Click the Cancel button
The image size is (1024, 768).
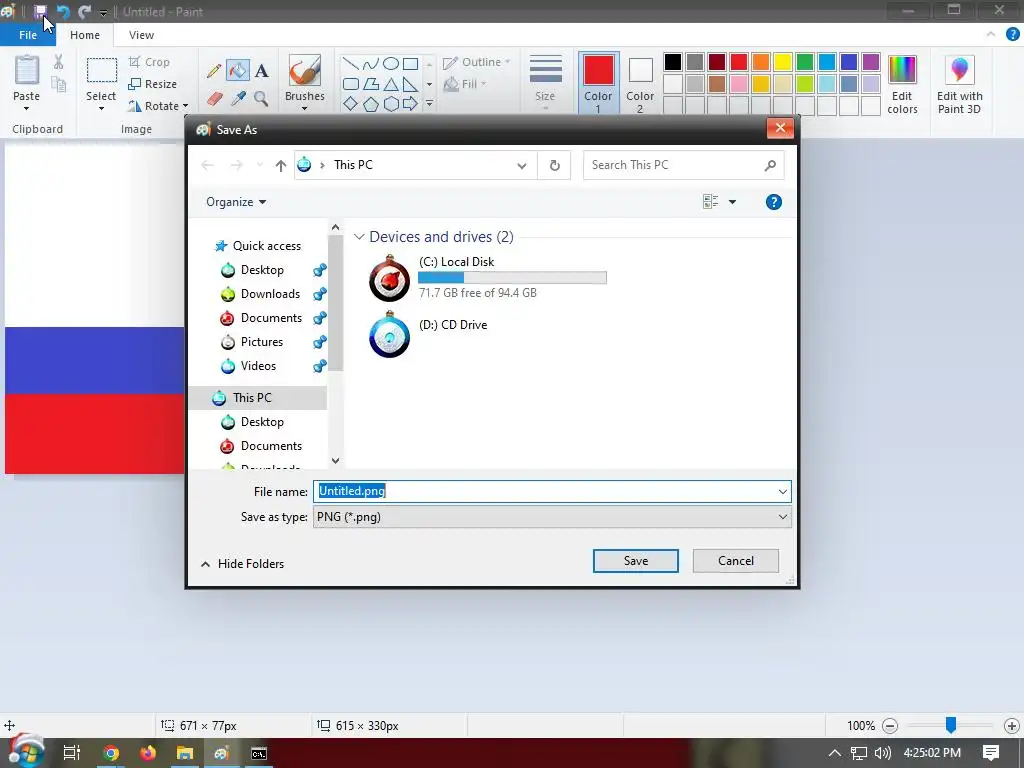(735, 561)
